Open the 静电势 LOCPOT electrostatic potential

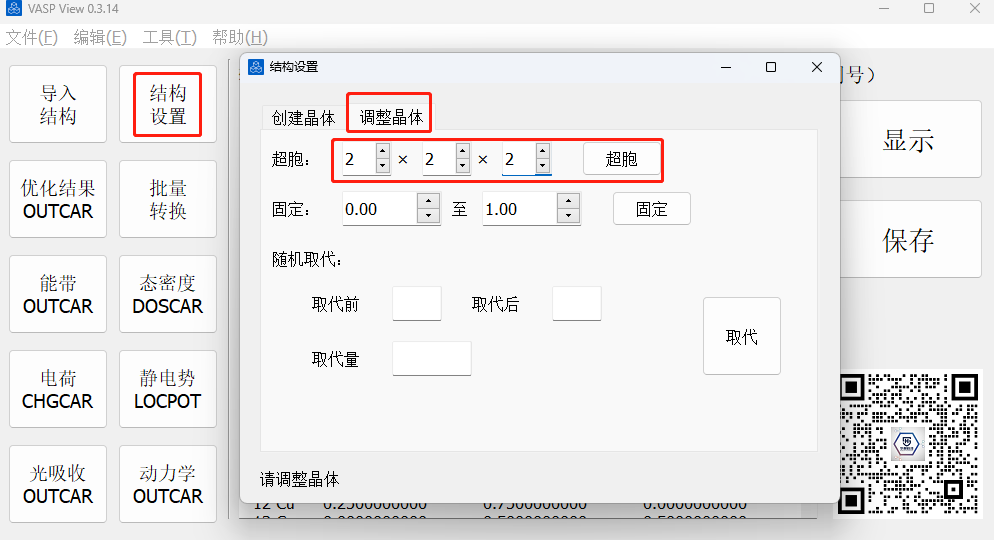[x=168, y=390]
